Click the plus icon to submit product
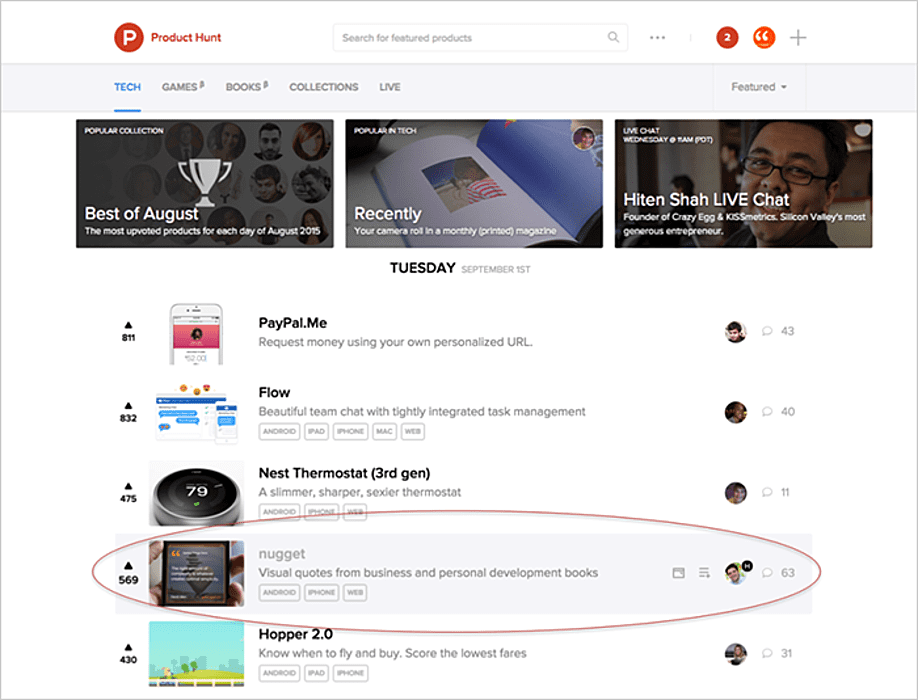The width and height of the screenshot is (918, 700). pos(798,37)
